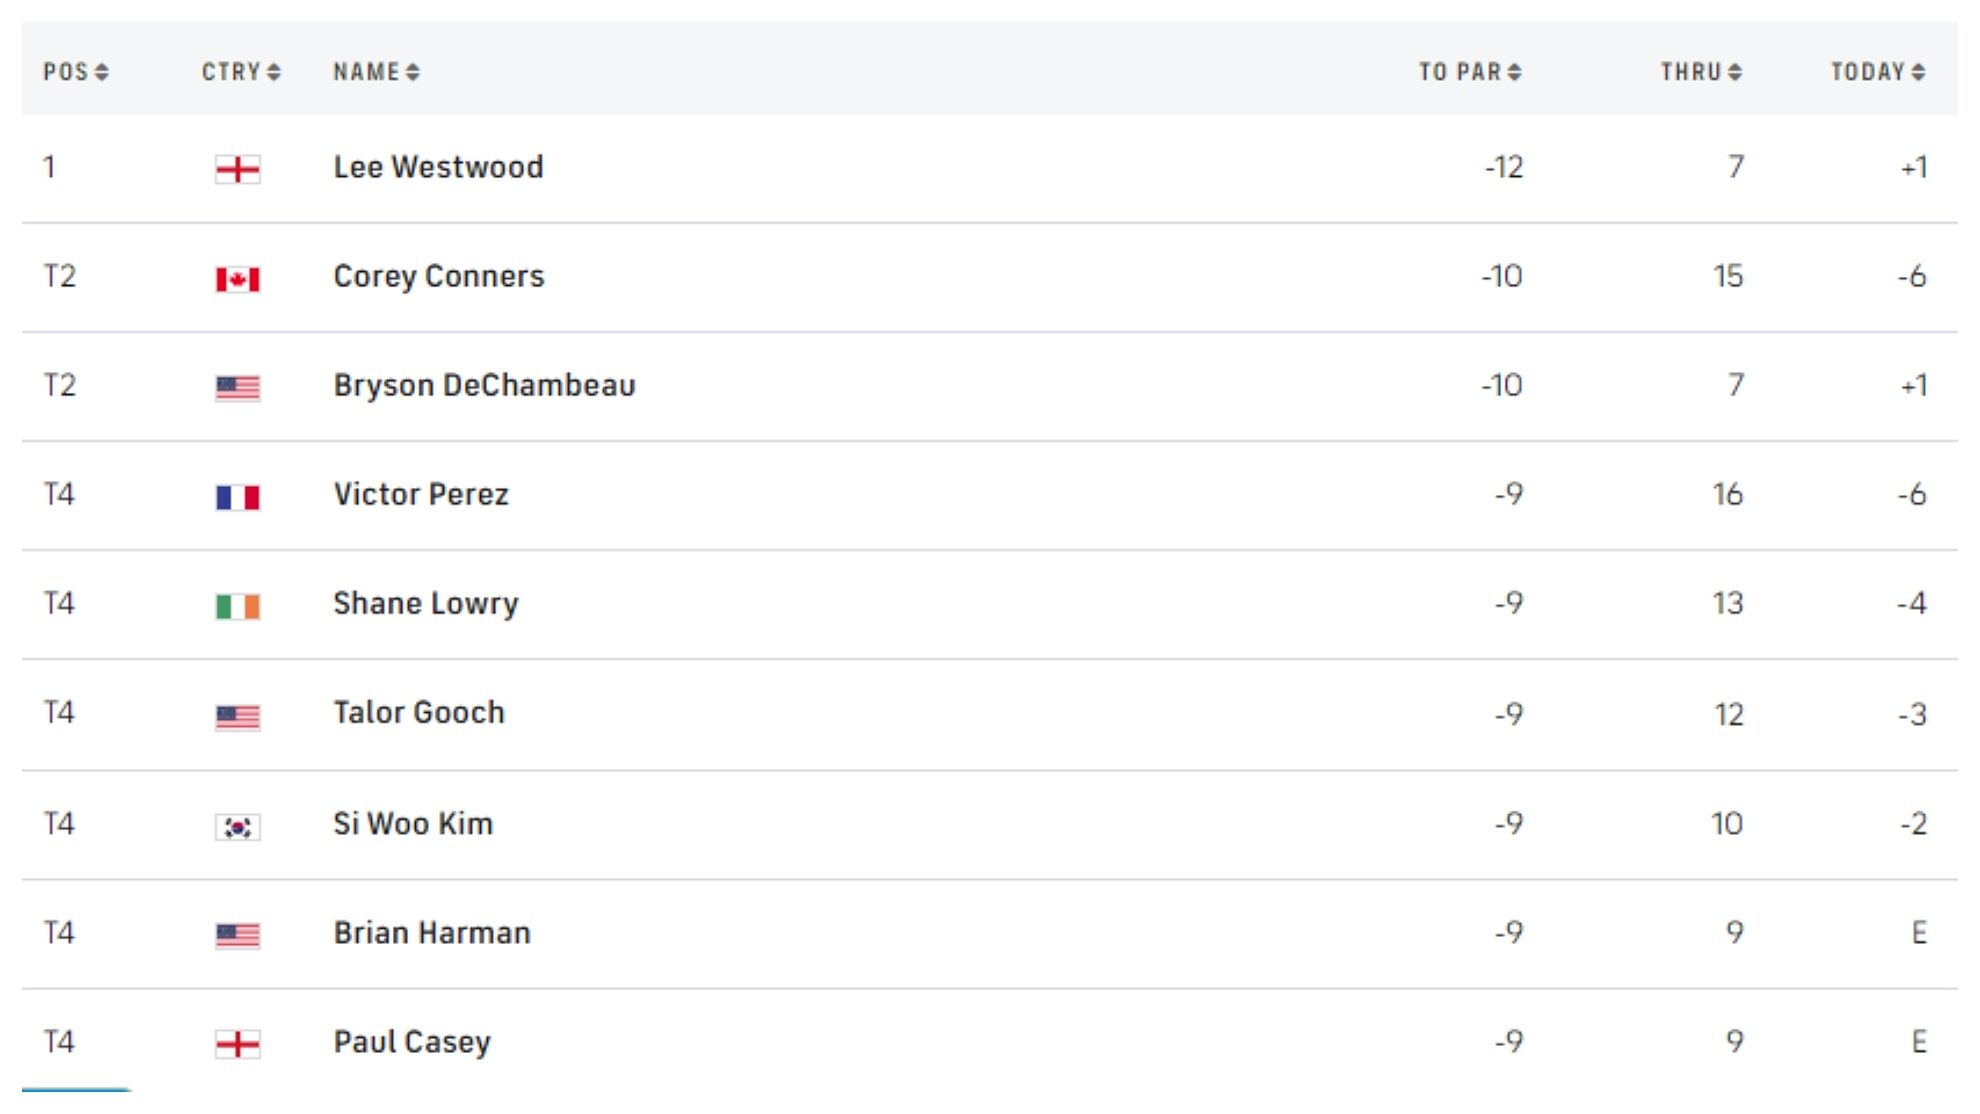Click USA flag next to Brian Harman
This screenshot has height=1114, width=1980.
tap(237, 936)
